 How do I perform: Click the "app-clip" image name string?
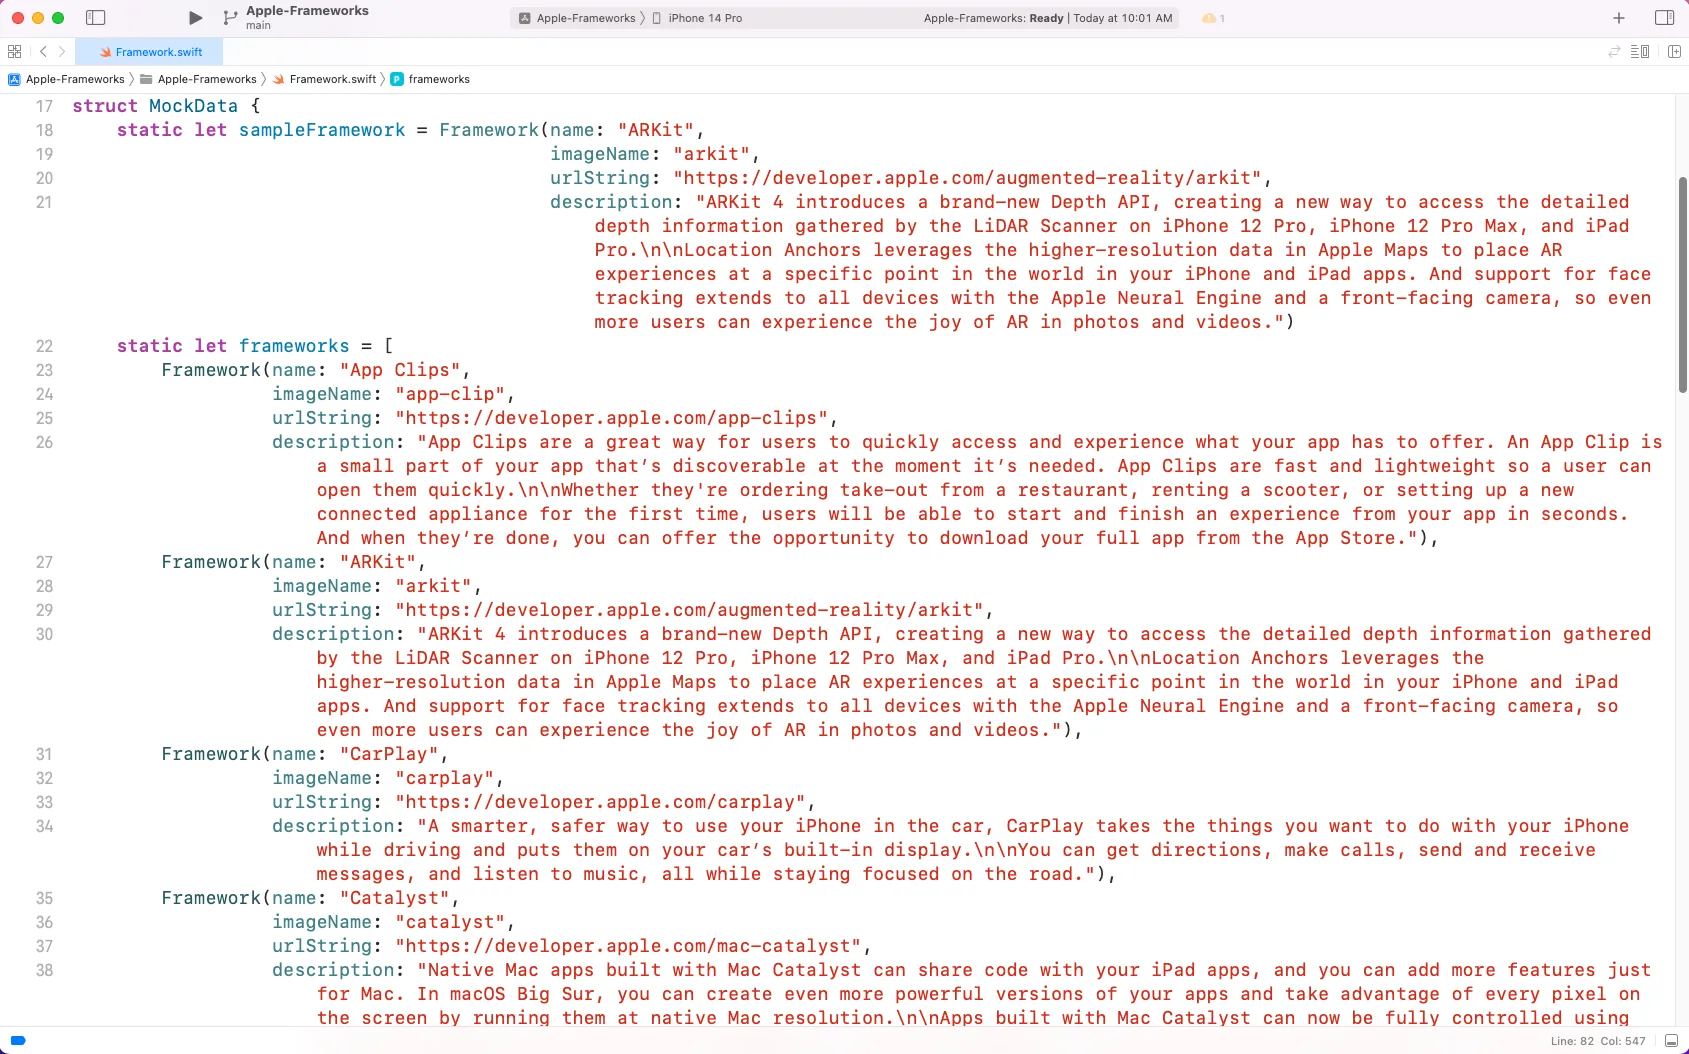point(450,394)
